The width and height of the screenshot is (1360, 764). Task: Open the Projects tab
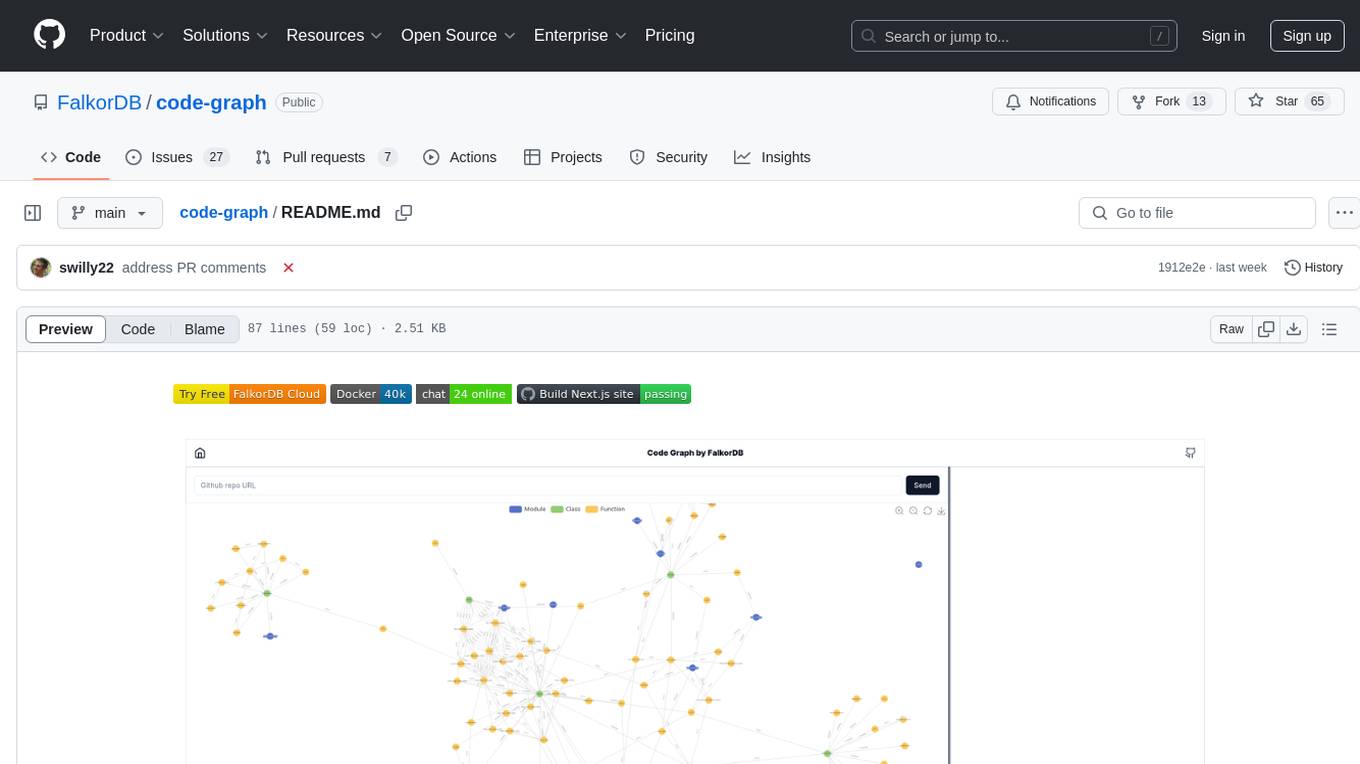tap(563, 157)
